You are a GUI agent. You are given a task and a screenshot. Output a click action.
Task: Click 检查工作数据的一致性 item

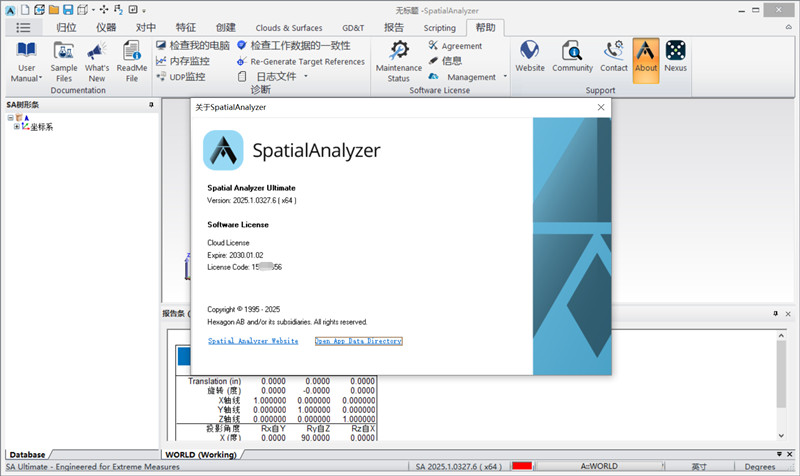click(294, 45)
